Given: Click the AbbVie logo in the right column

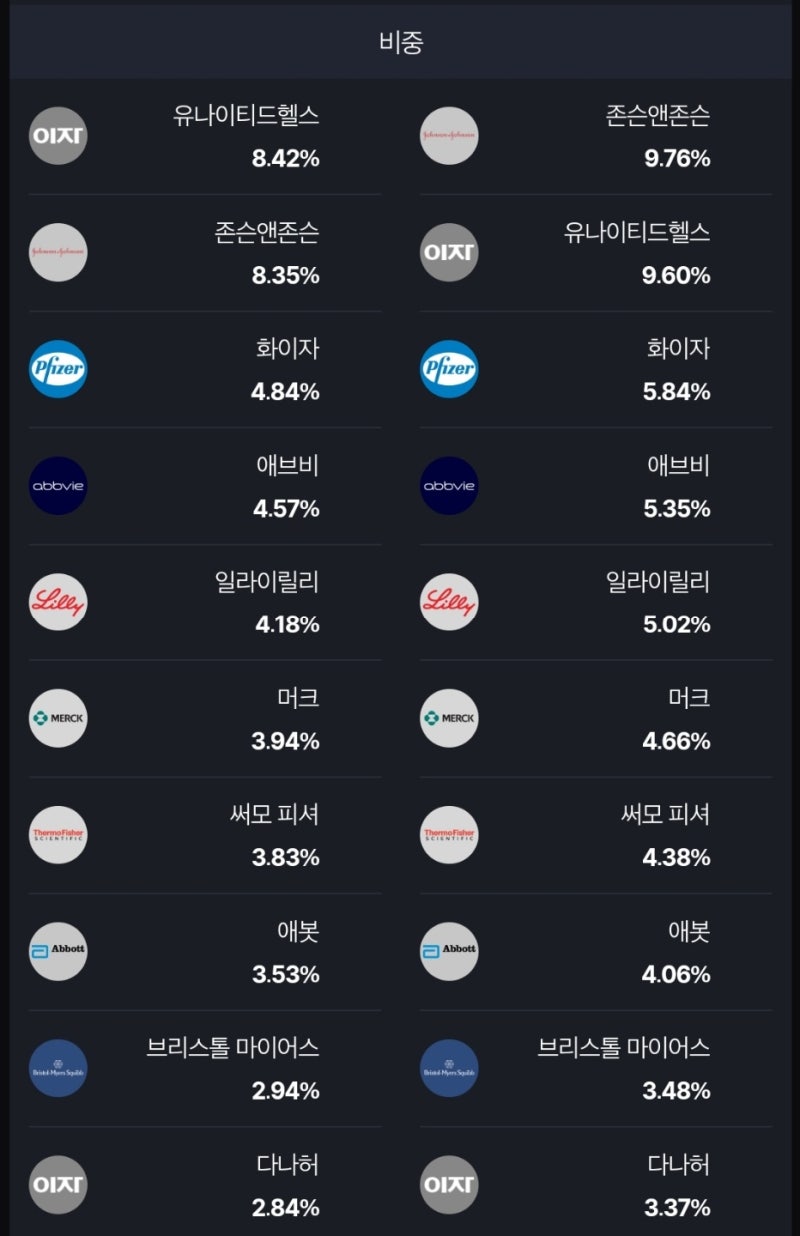Looking at the screenshot, I should [448, 485].
